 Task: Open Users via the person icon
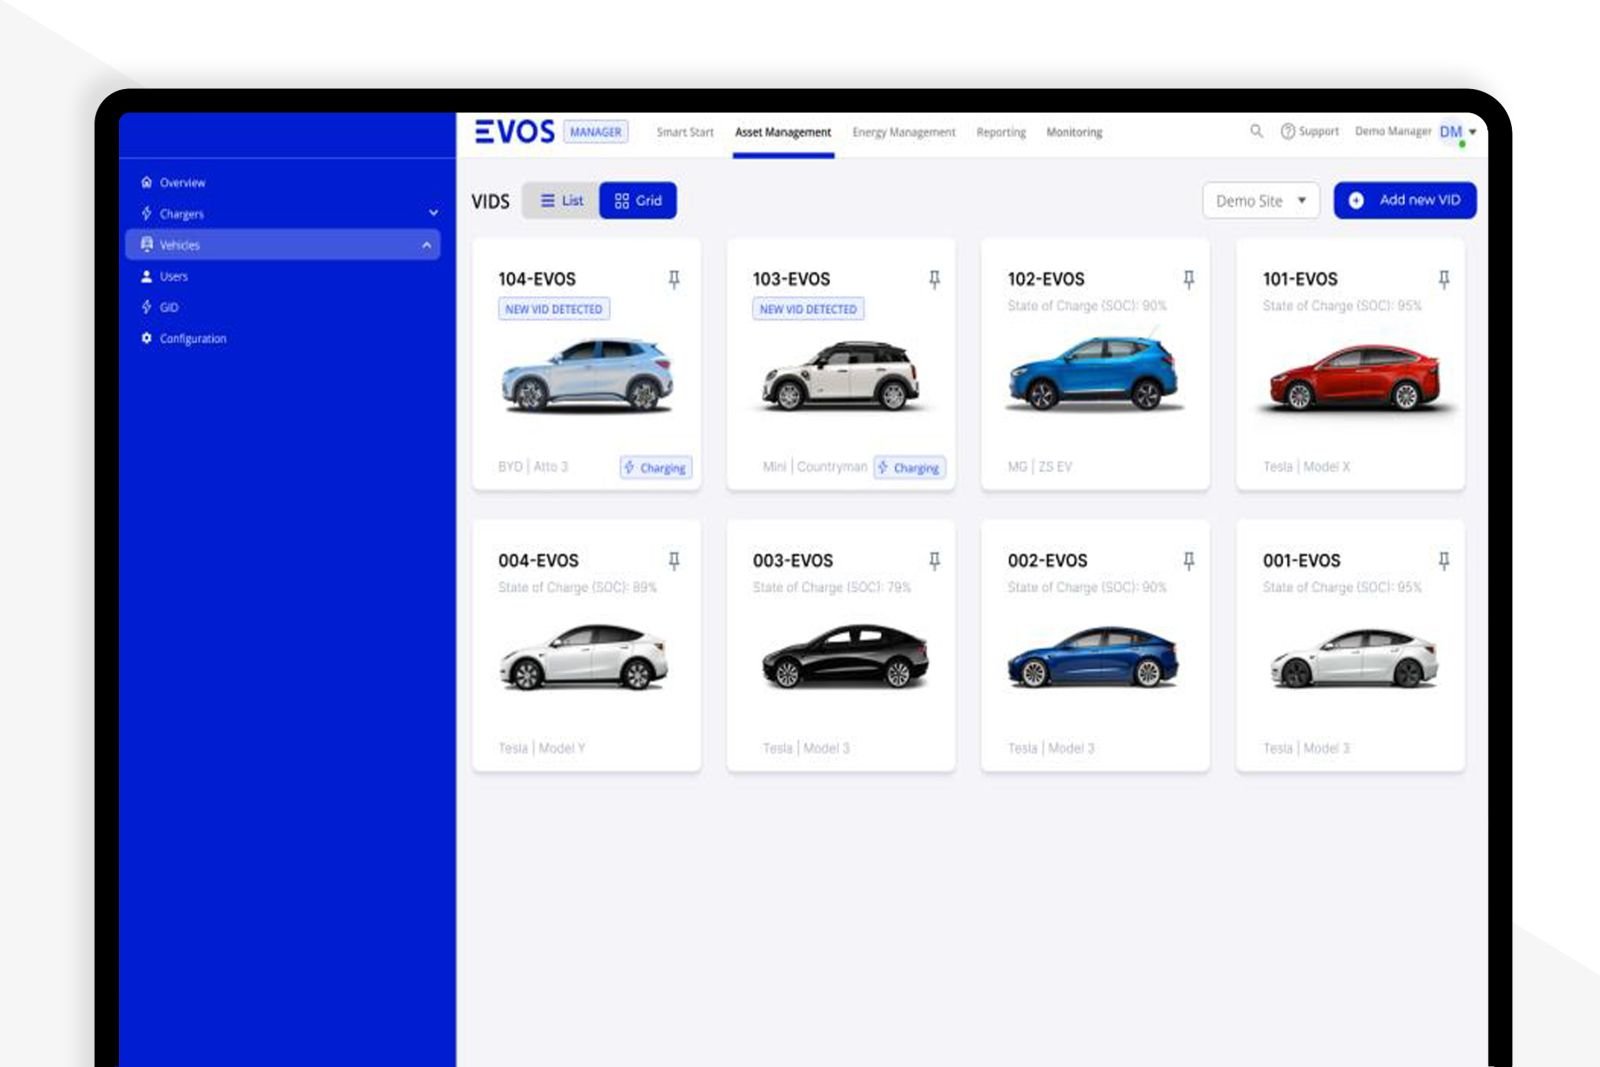point(147,276)
